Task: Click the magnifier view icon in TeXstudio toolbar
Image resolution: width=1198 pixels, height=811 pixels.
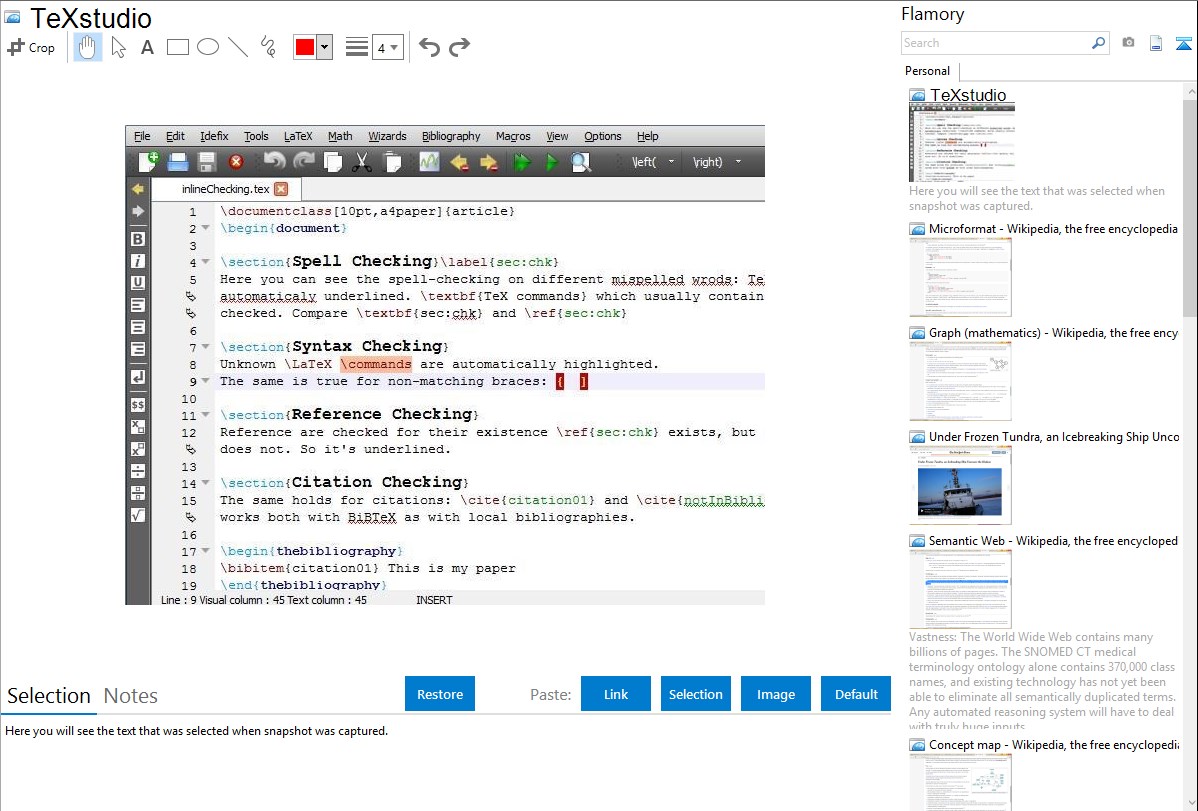Action: (x=581, y=162)
